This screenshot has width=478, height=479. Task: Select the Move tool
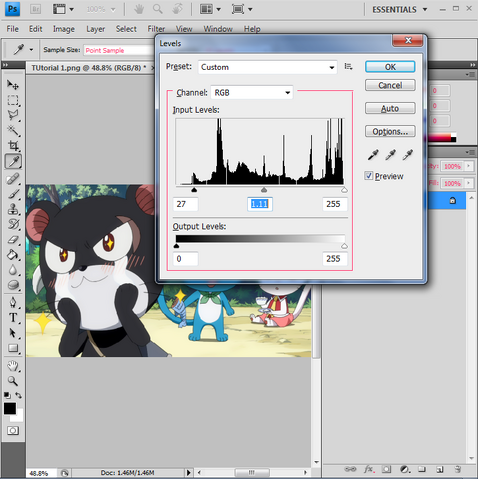pos(13,85)
